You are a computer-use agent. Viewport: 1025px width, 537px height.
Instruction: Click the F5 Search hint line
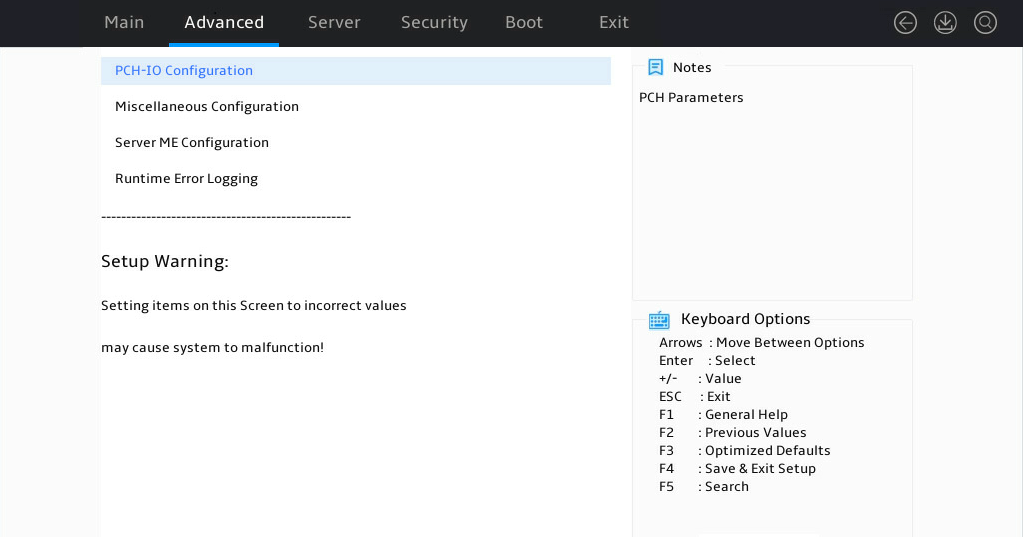703,487
